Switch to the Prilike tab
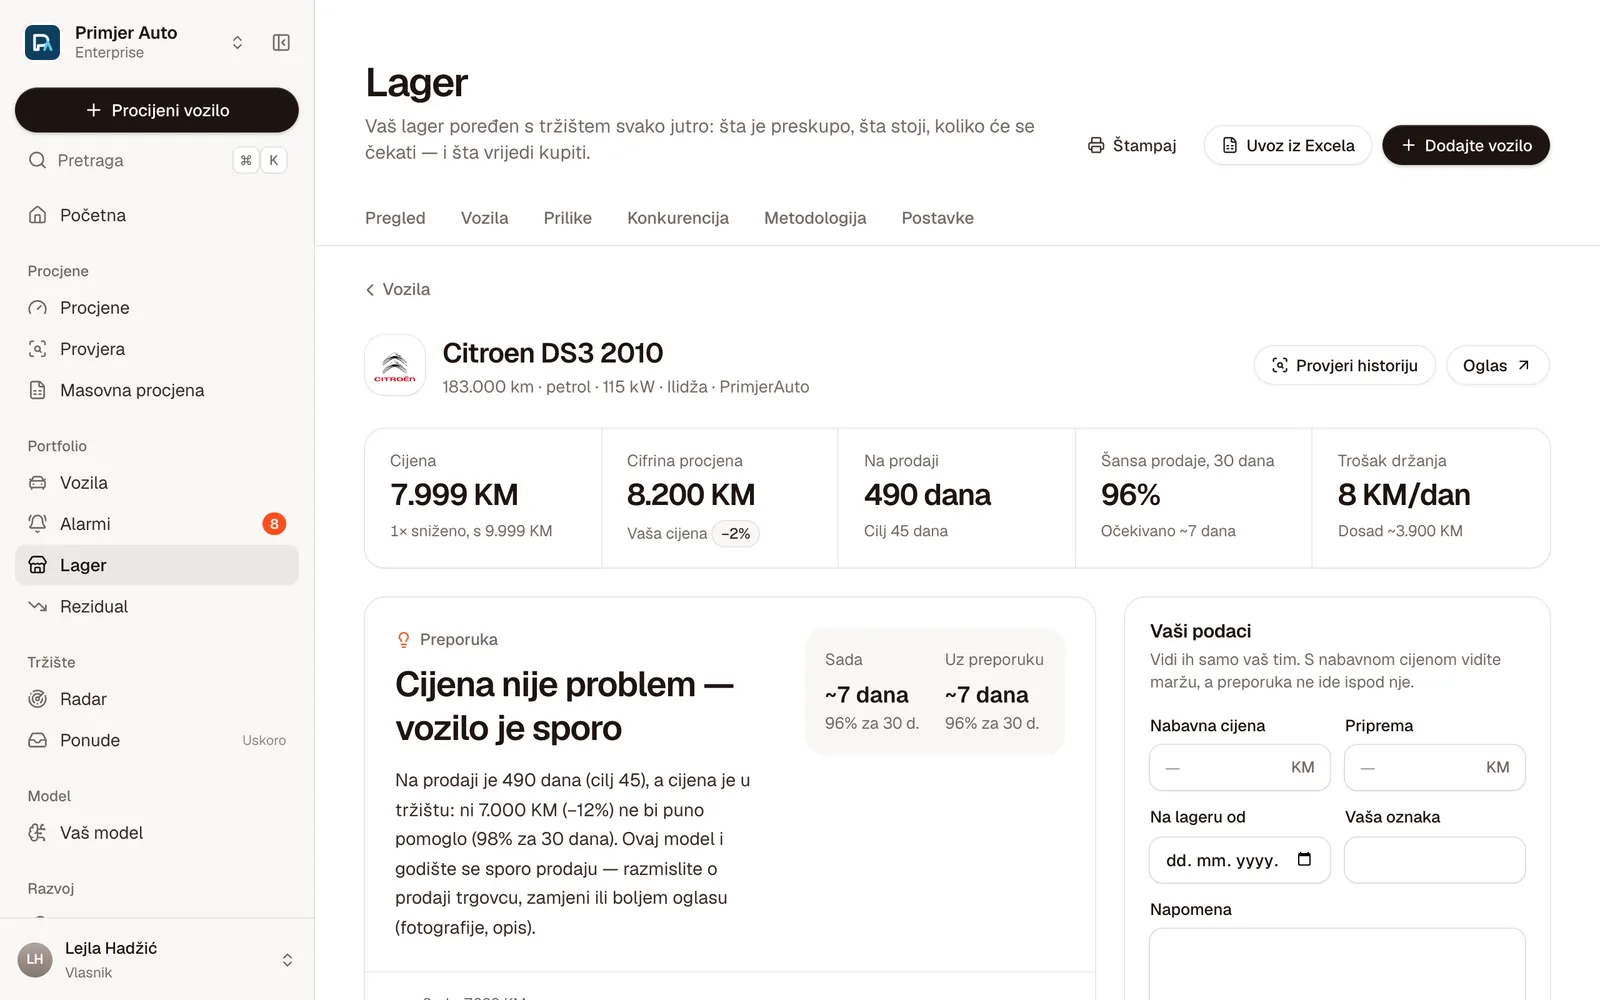Screen dimensions: 1600x1000 tap(568, 218)
